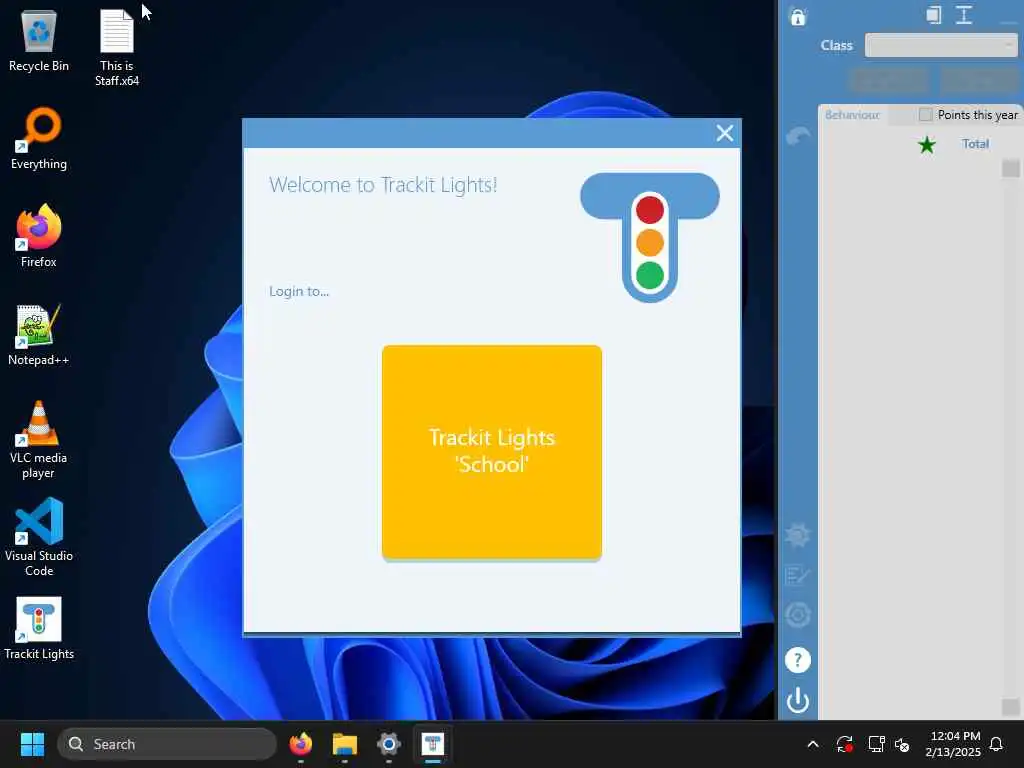This screenshot has height=768, width=1024.
Task: Click the scrollbar down button in panel
Action: pyautogui.click(x=1010, y=707)
